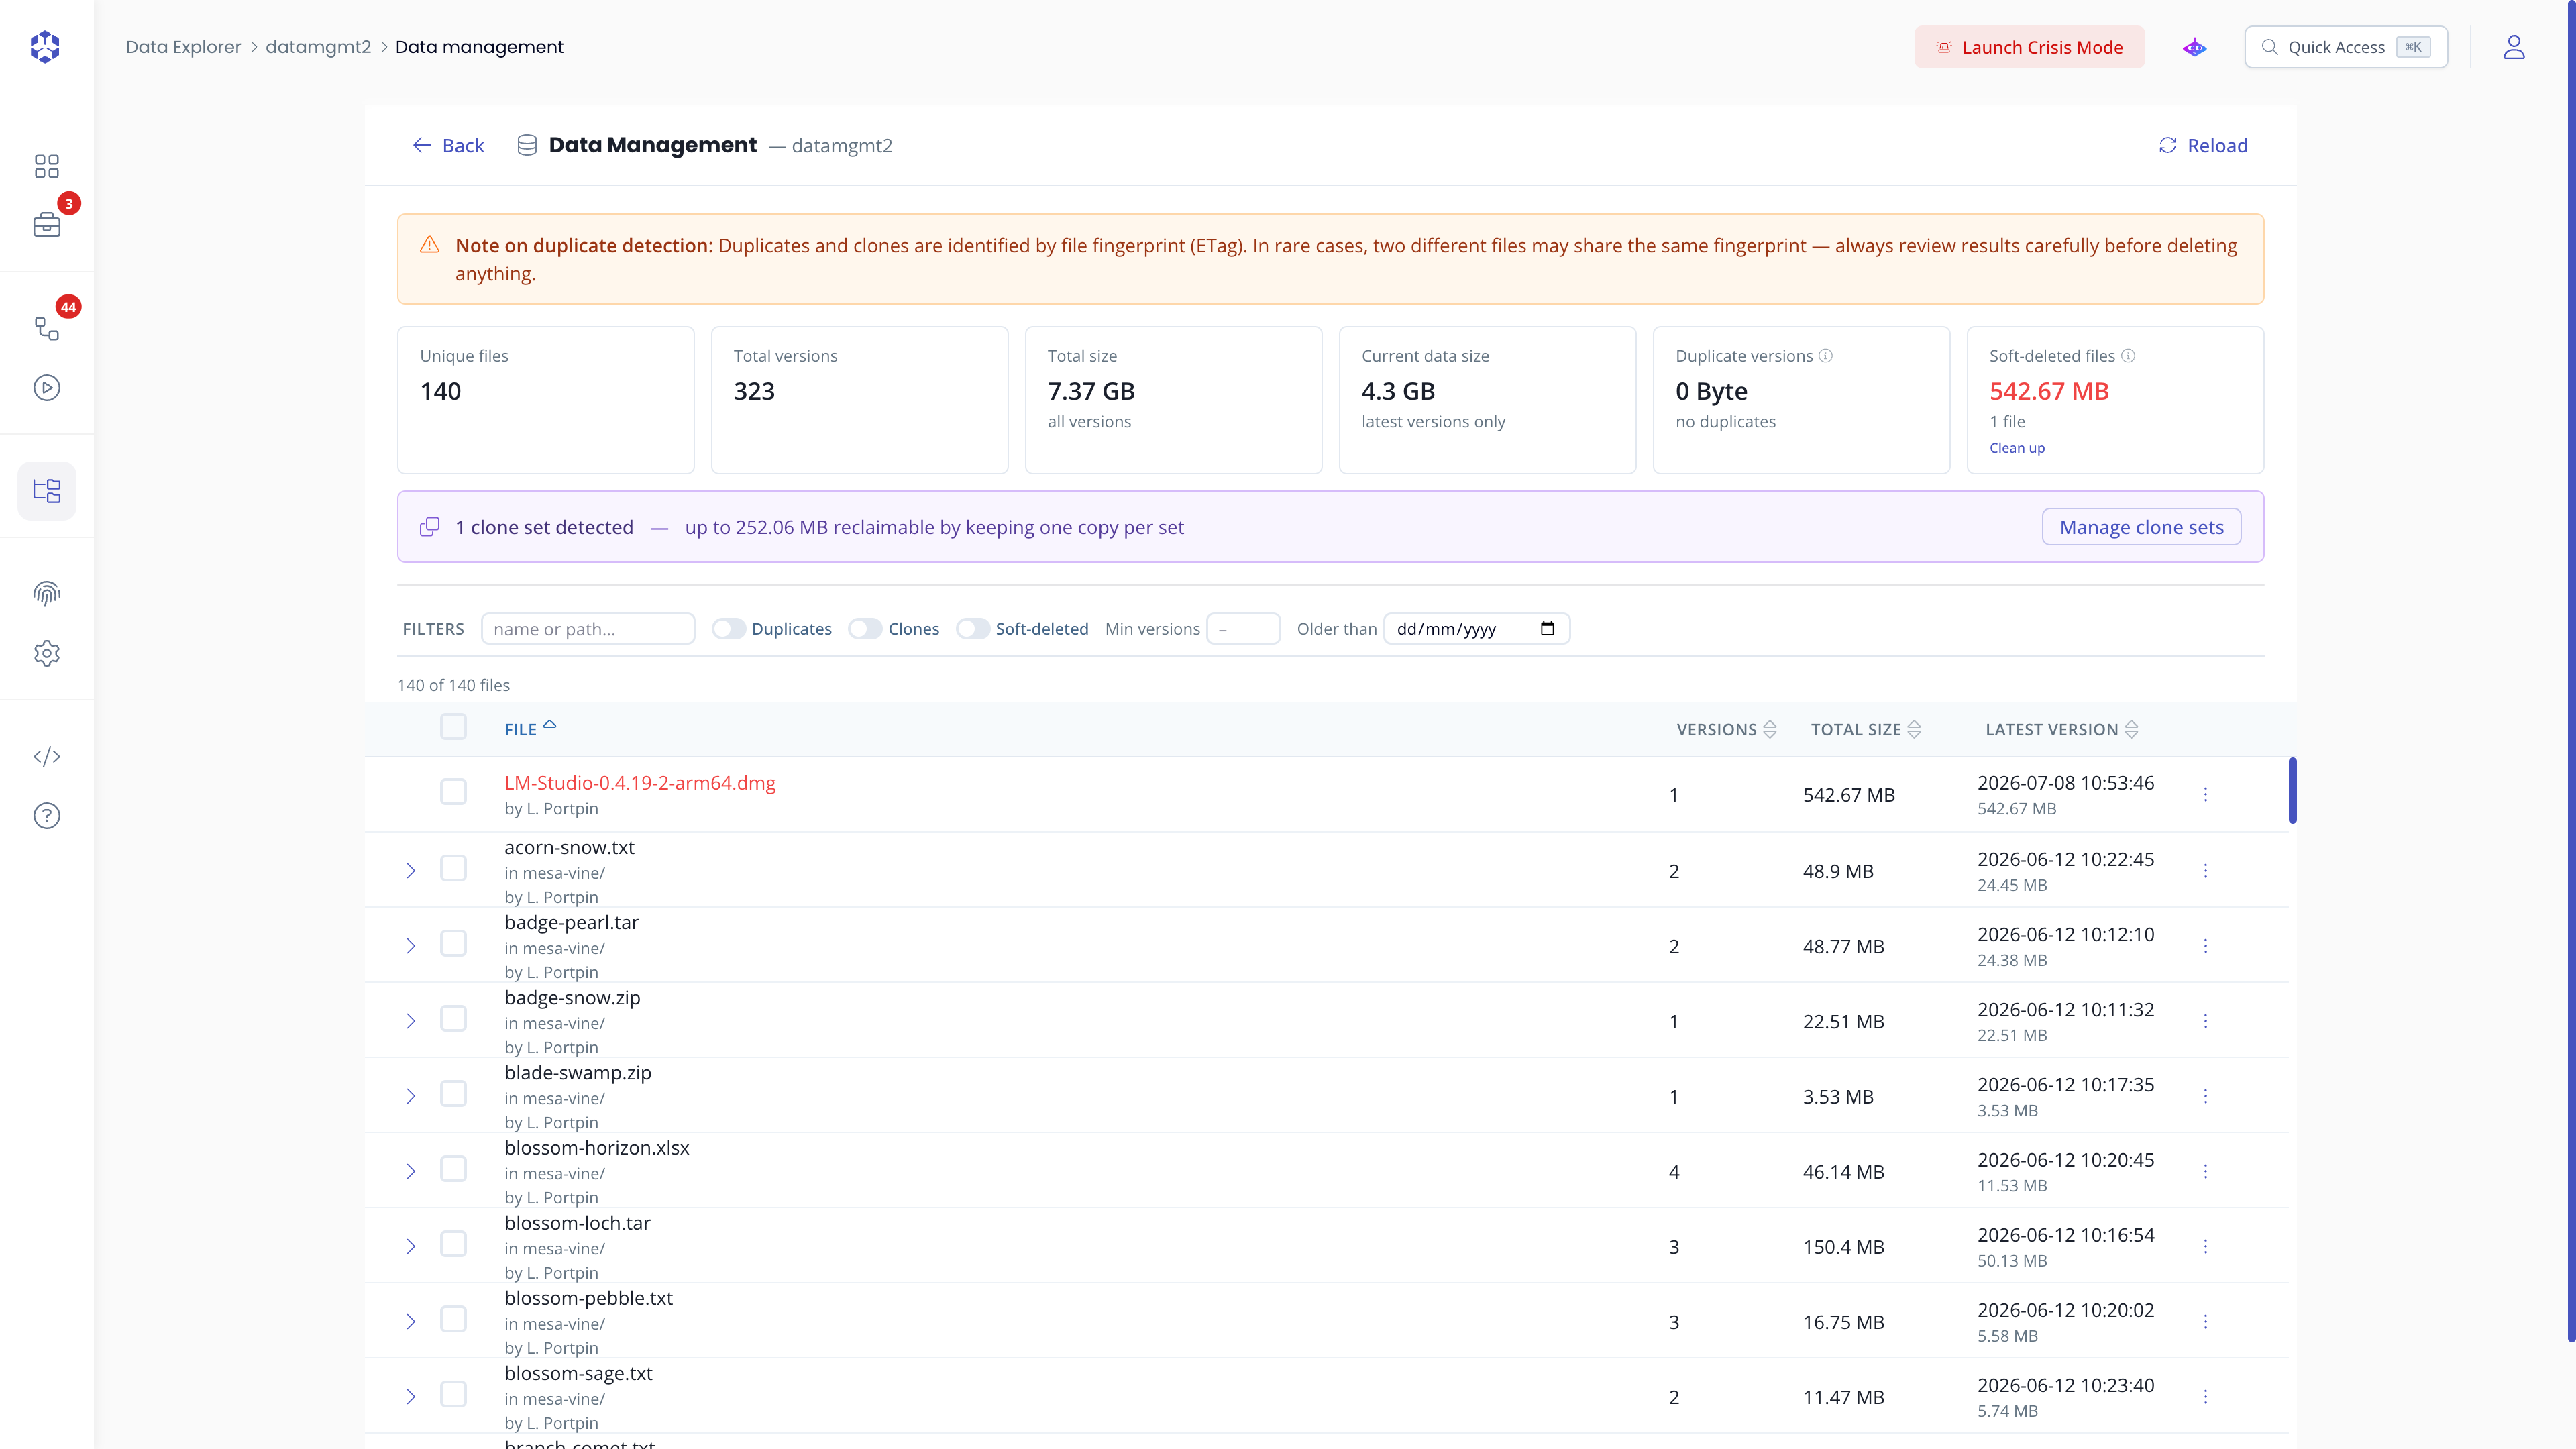The image size is (2576, 1449).
Task: Expand the blossom-sage.txt row
Action: click(410, 1397)
